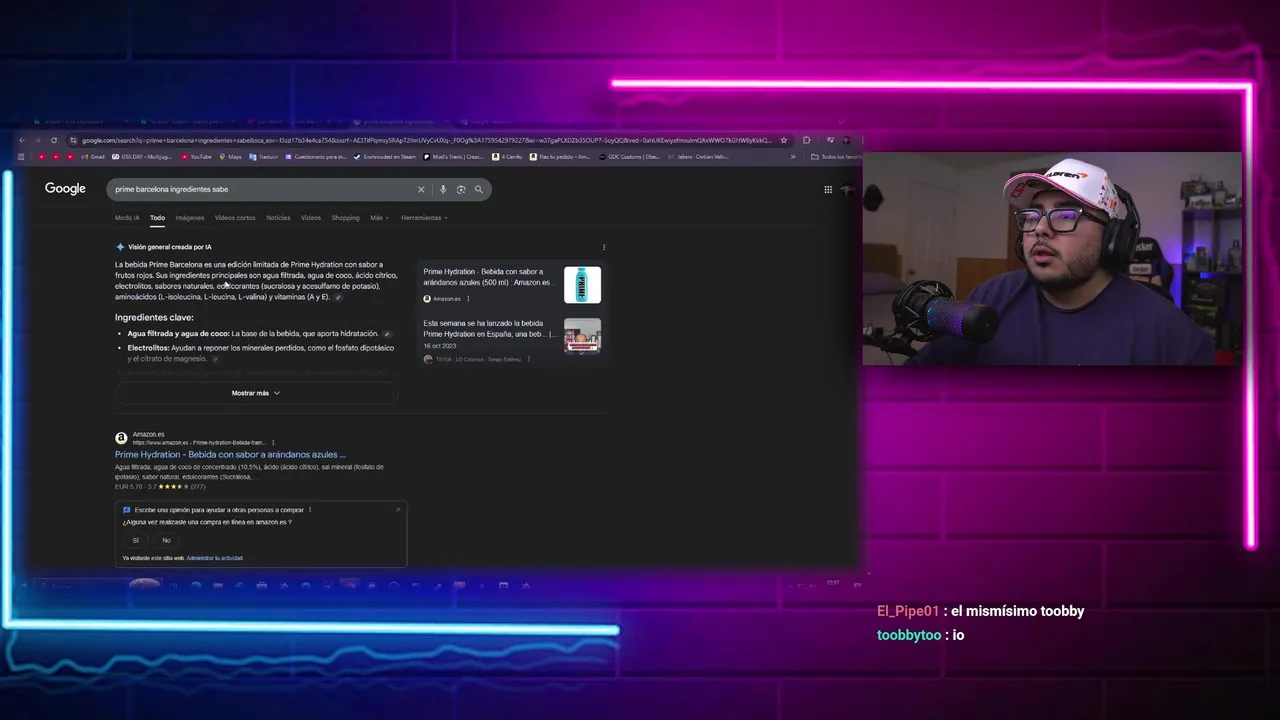This screenshot has width=1280, height=720.
Task: Click the Visión general creada por IA label
Action: 169,247
